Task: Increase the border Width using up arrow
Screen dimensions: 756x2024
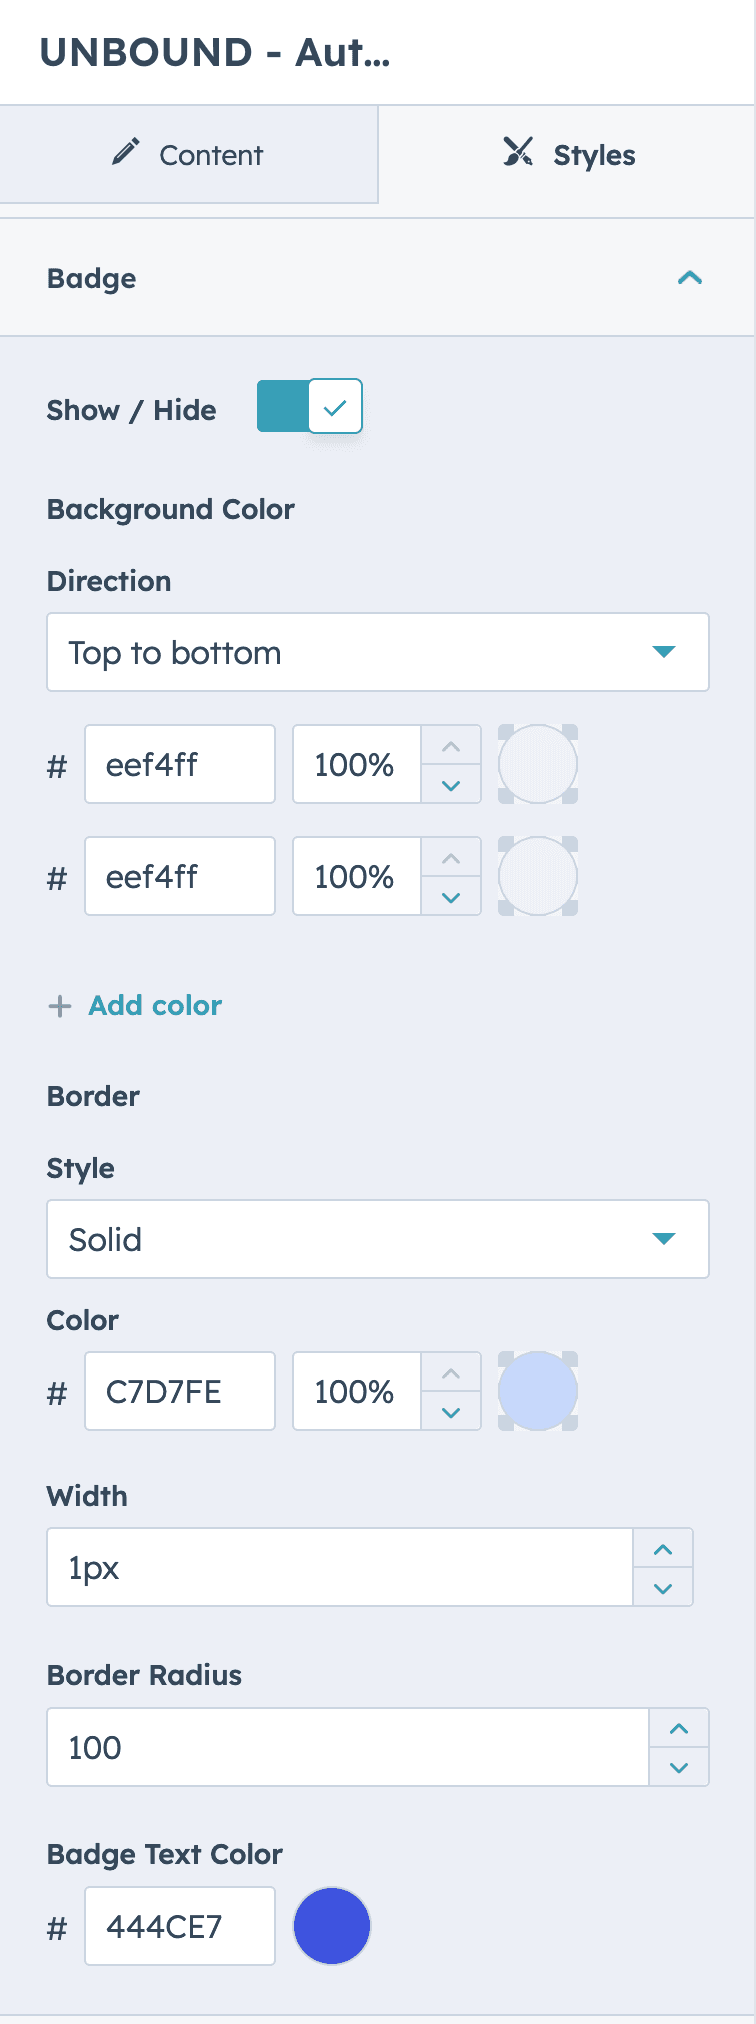Action: click(x=663, y=1547)
